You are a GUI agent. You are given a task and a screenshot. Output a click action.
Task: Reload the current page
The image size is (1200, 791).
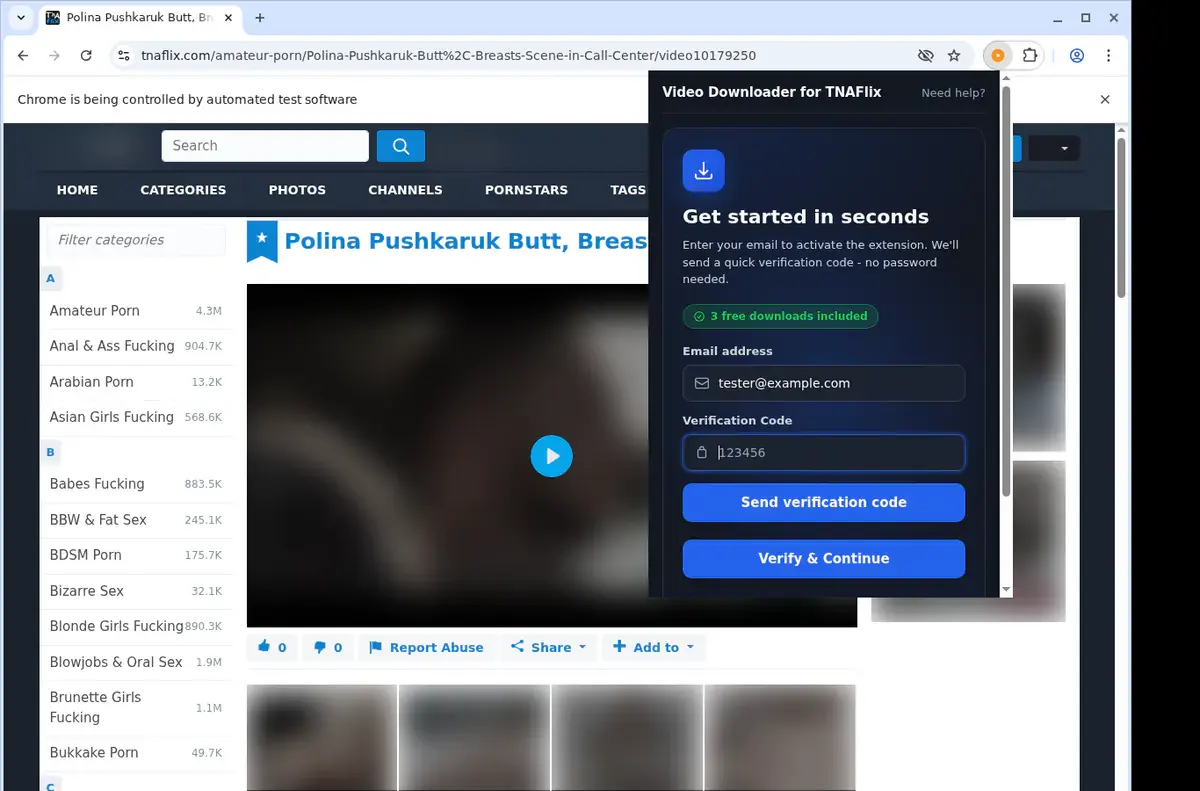pyautogui.click(x=86, y=56)
